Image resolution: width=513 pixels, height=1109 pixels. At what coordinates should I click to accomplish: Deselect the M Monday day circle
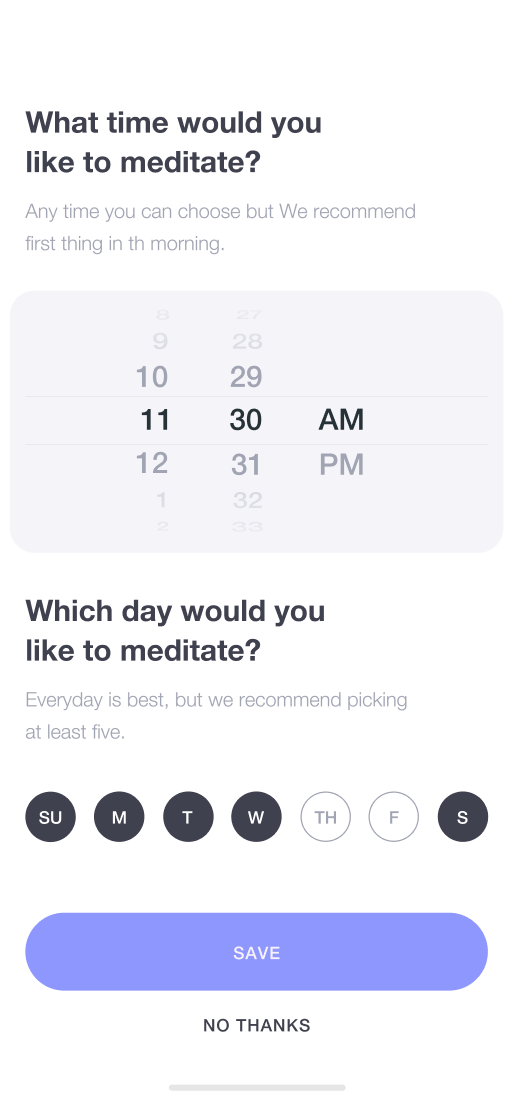119,816
